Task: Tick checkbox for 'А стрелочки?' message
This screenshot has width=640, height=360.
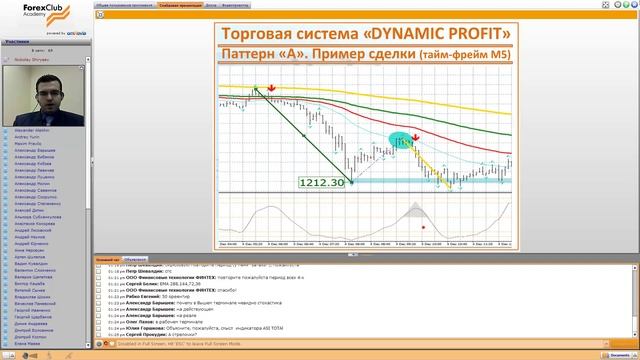Action: (x=98, y=335)
